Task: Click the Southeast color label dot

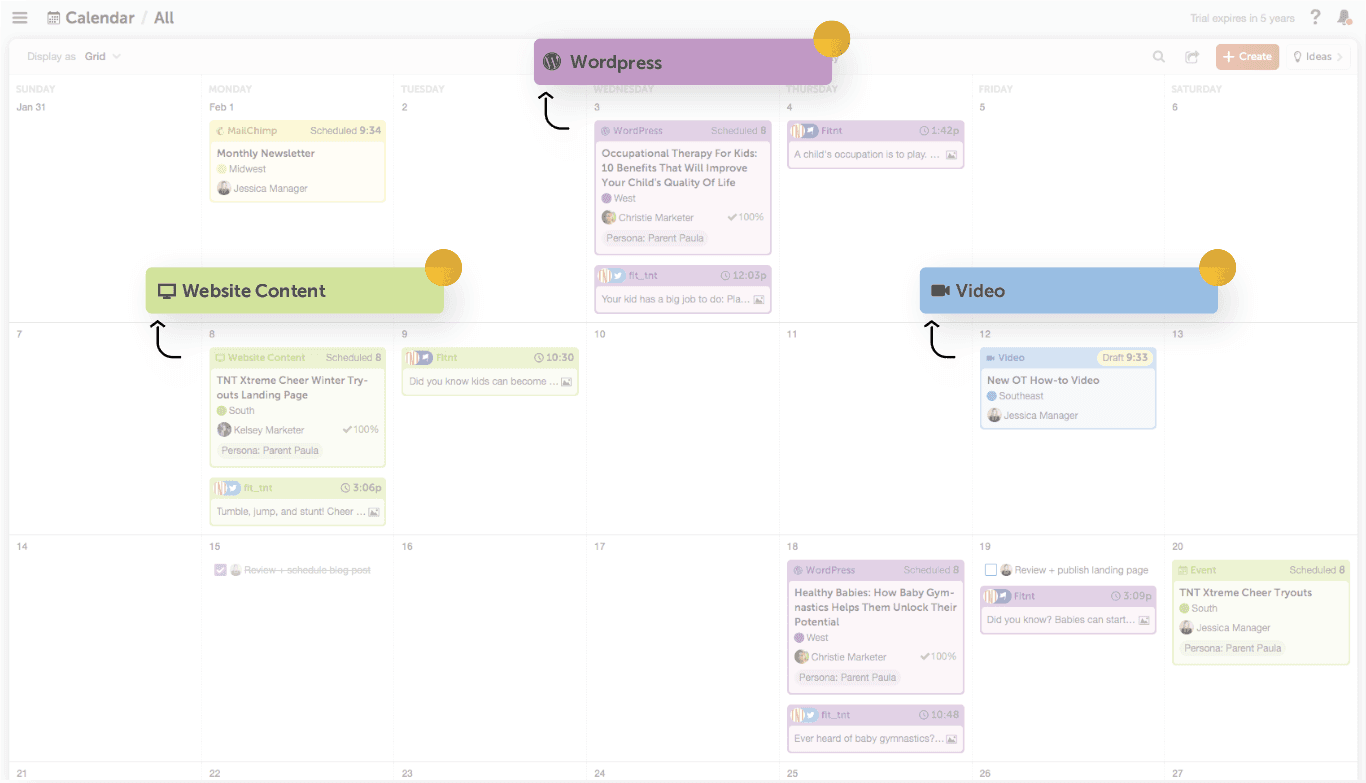Action: [x=992, y=396]
